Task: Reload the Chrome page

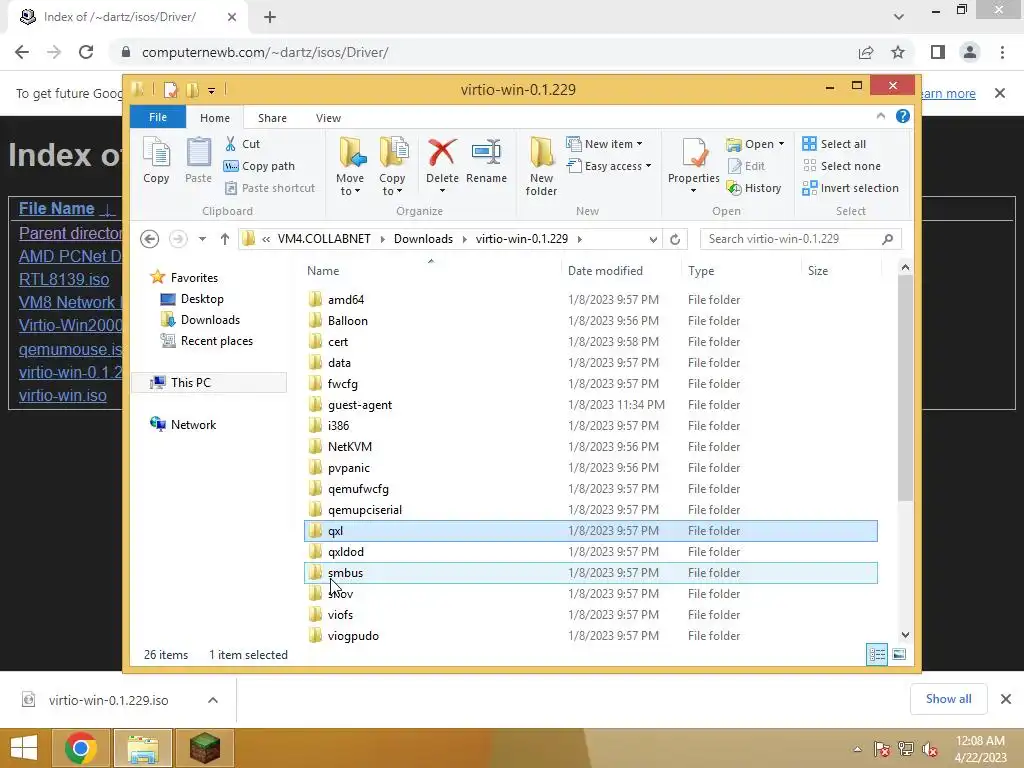Action: click(86, 52)
